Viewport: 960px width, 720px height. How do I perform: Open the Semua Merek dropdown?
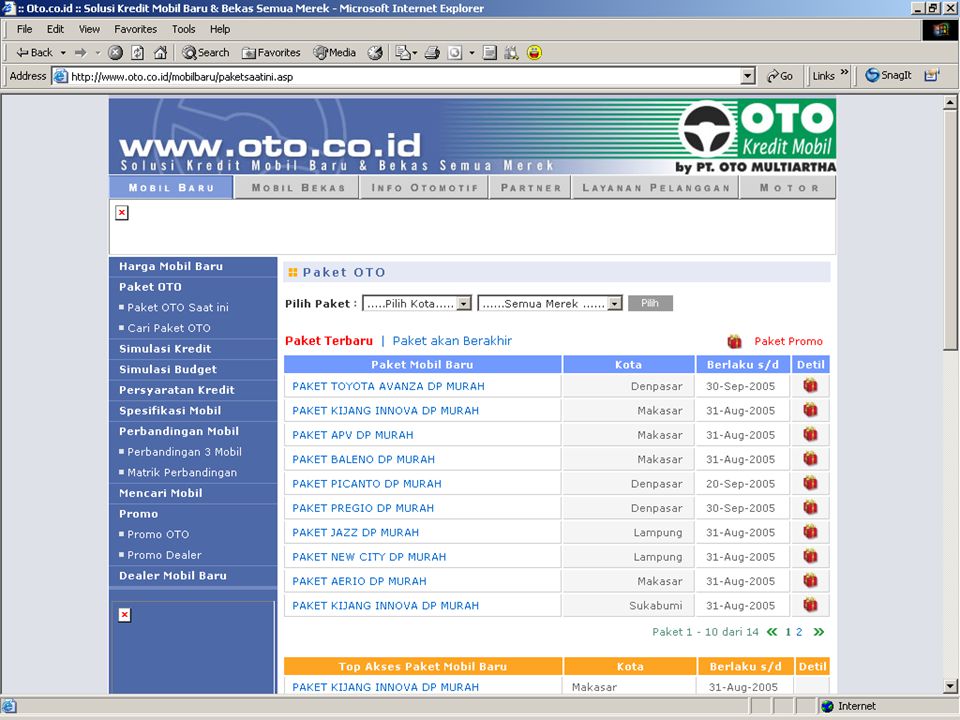(x=550, y=303)
